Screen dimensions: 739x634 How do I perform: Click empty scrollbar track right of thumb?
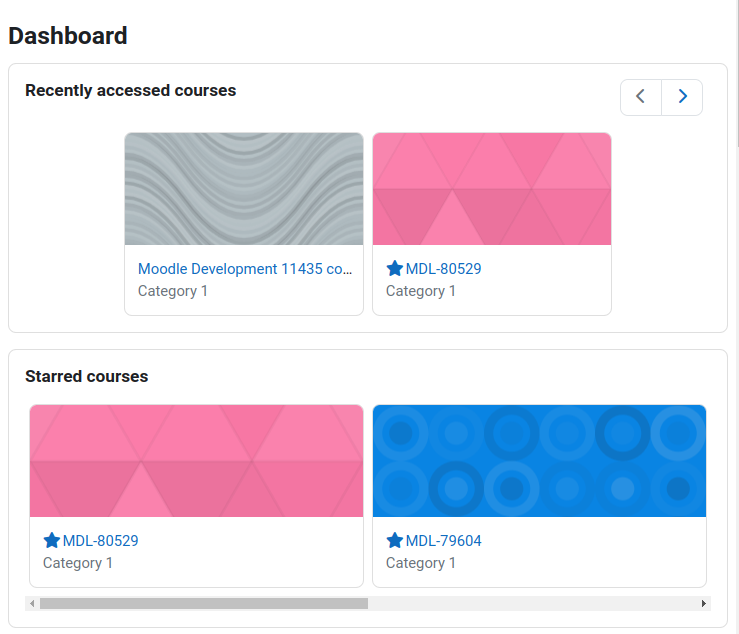click(x=533, y=603)
